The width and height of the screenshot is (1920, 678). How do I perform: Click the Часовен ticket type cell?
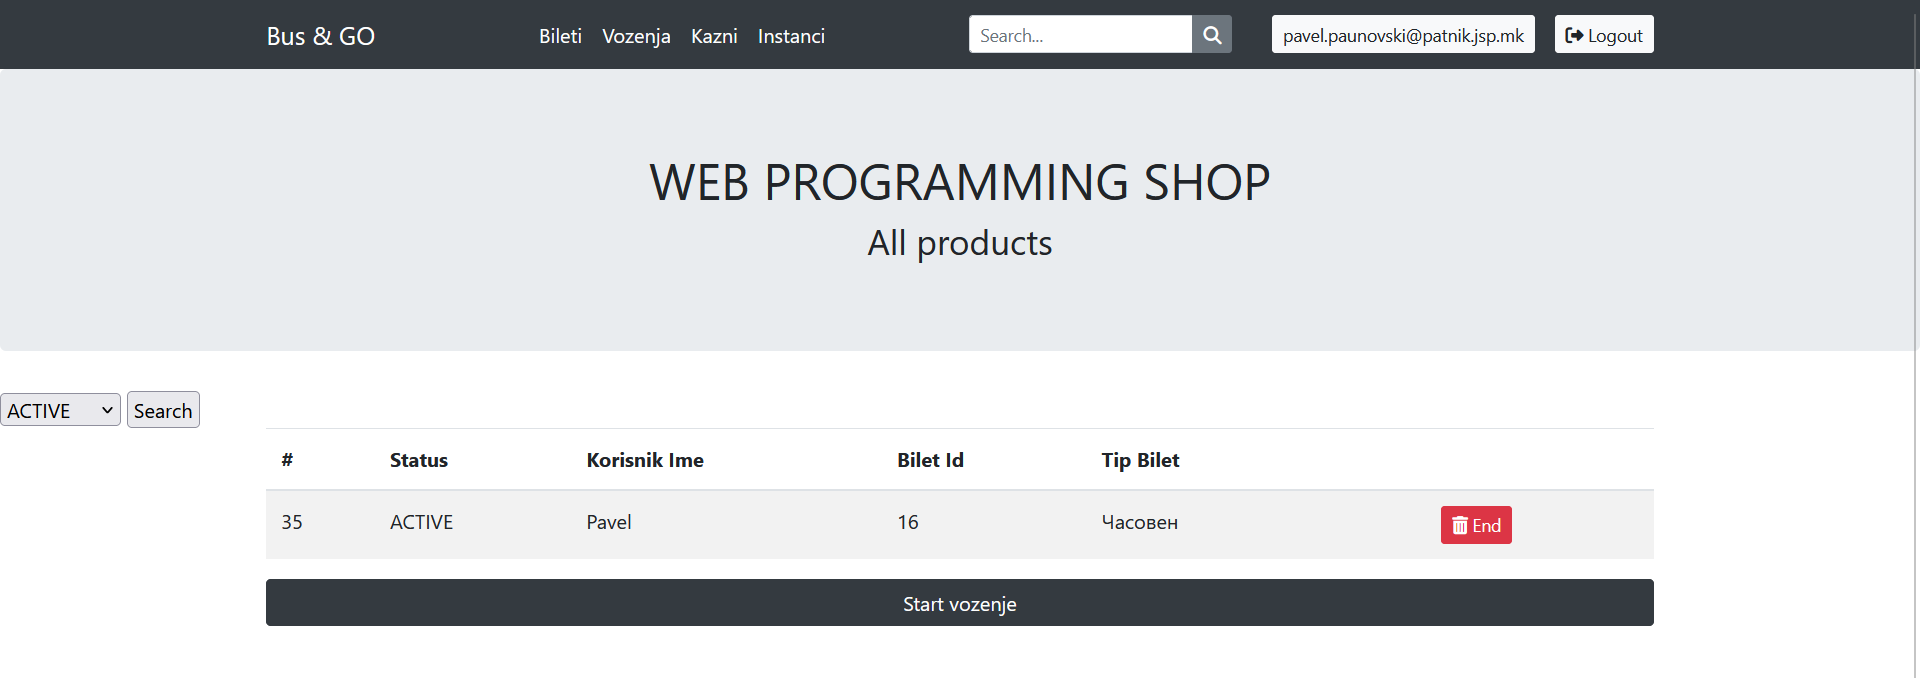pyautogui.click(x=1139, y=522)
